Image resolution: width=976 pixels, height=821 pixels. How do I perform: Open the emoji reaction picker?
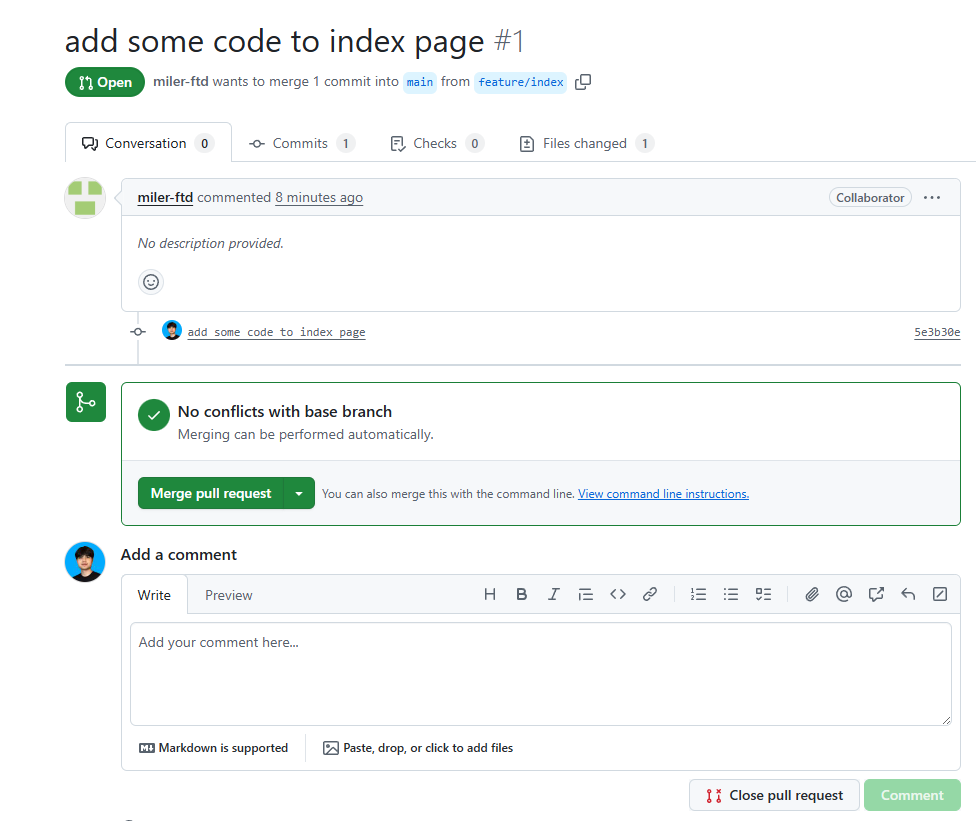point(151,282)
